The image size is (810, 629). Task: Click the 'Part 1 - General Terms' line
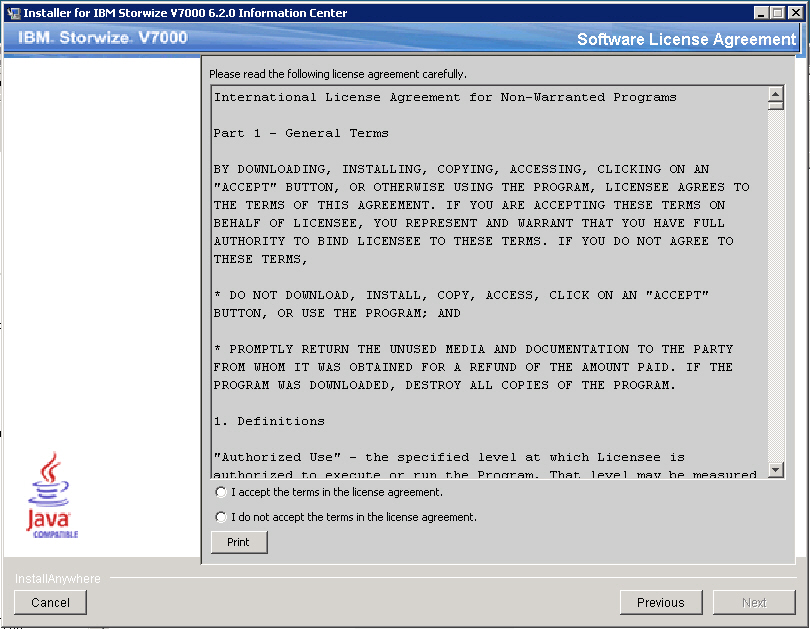click(x=301, y=133)
